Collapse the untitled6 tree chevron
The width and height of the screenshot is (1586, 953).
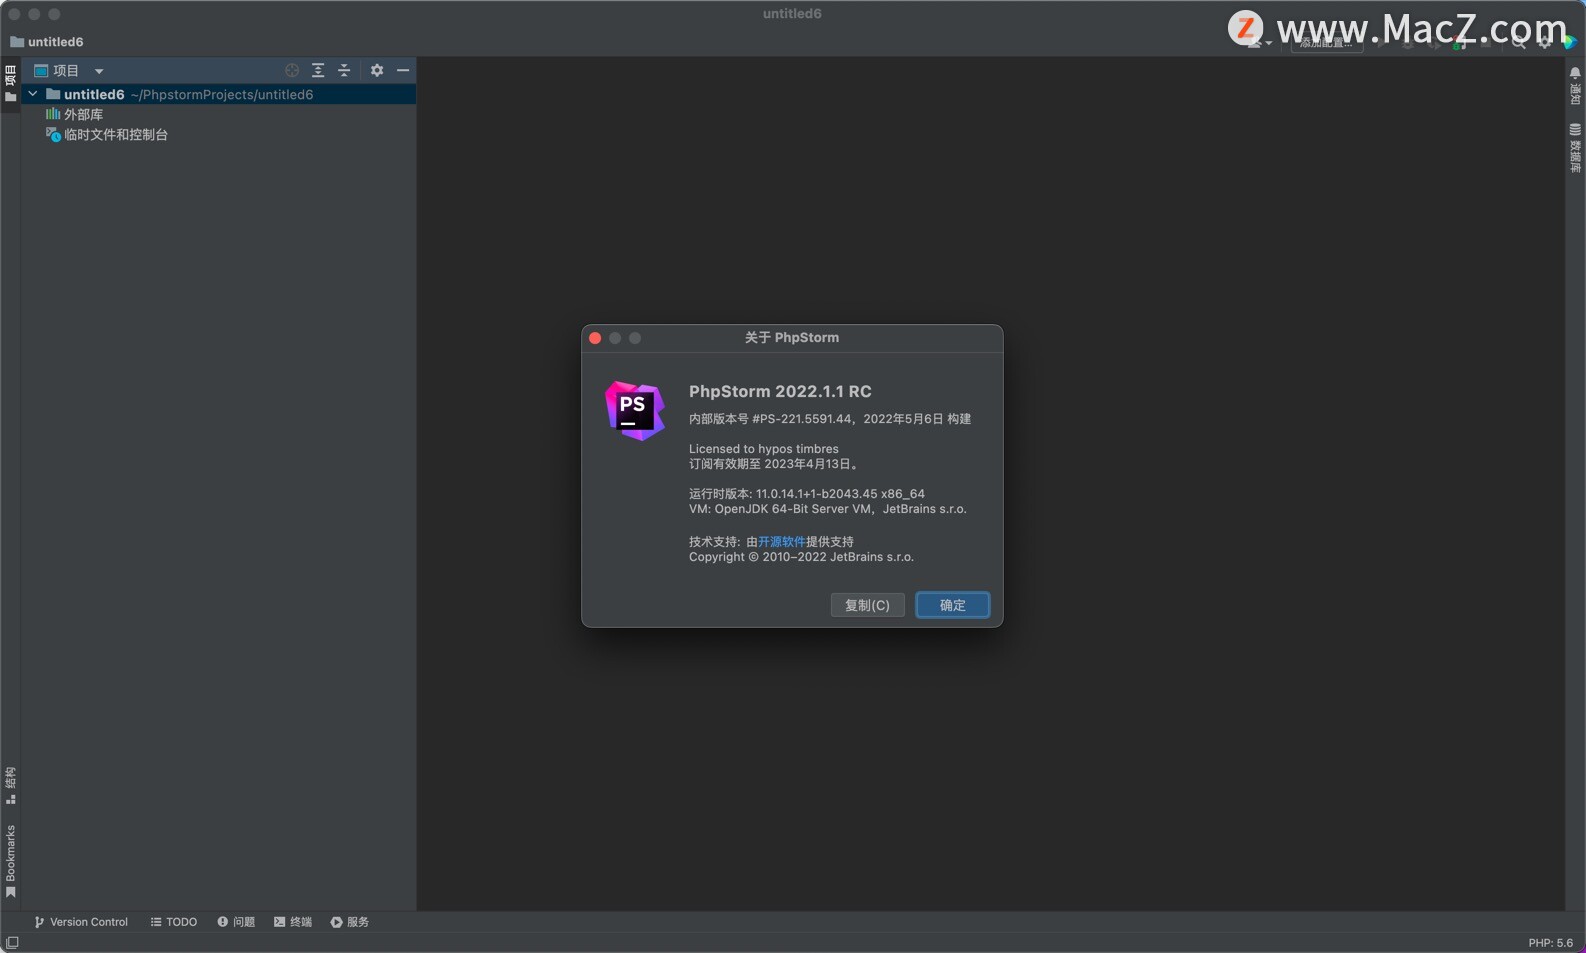pos(33,94)
